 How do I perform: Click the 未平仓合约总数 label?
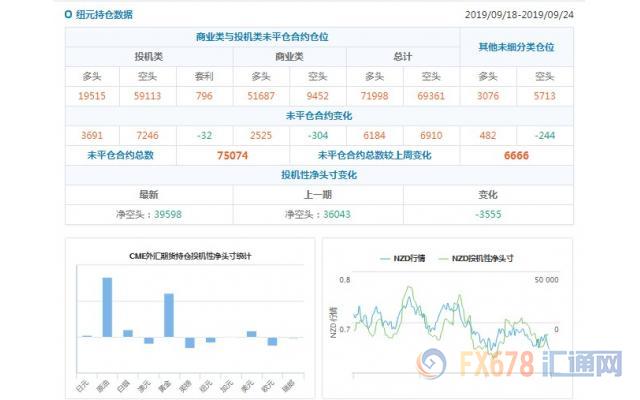coord(120,155)
